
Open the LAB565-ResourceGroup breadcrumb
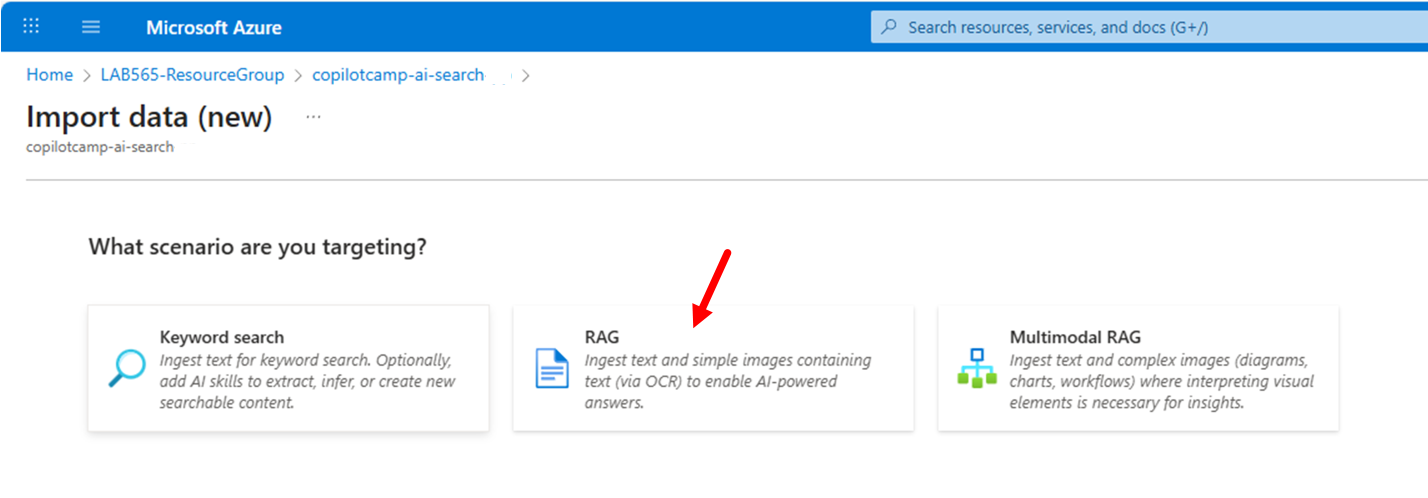tap(192, 75)
